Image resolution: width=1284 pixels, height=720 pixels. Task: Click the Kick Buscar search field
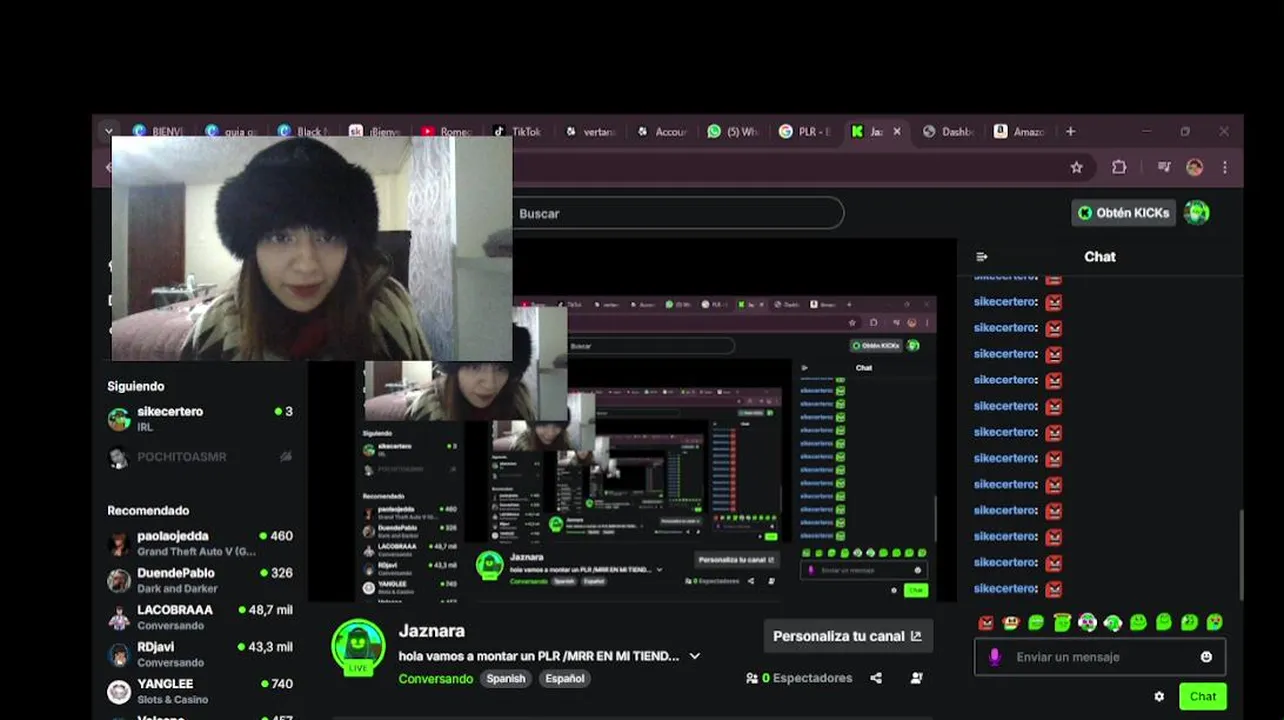tap(677, 213)
